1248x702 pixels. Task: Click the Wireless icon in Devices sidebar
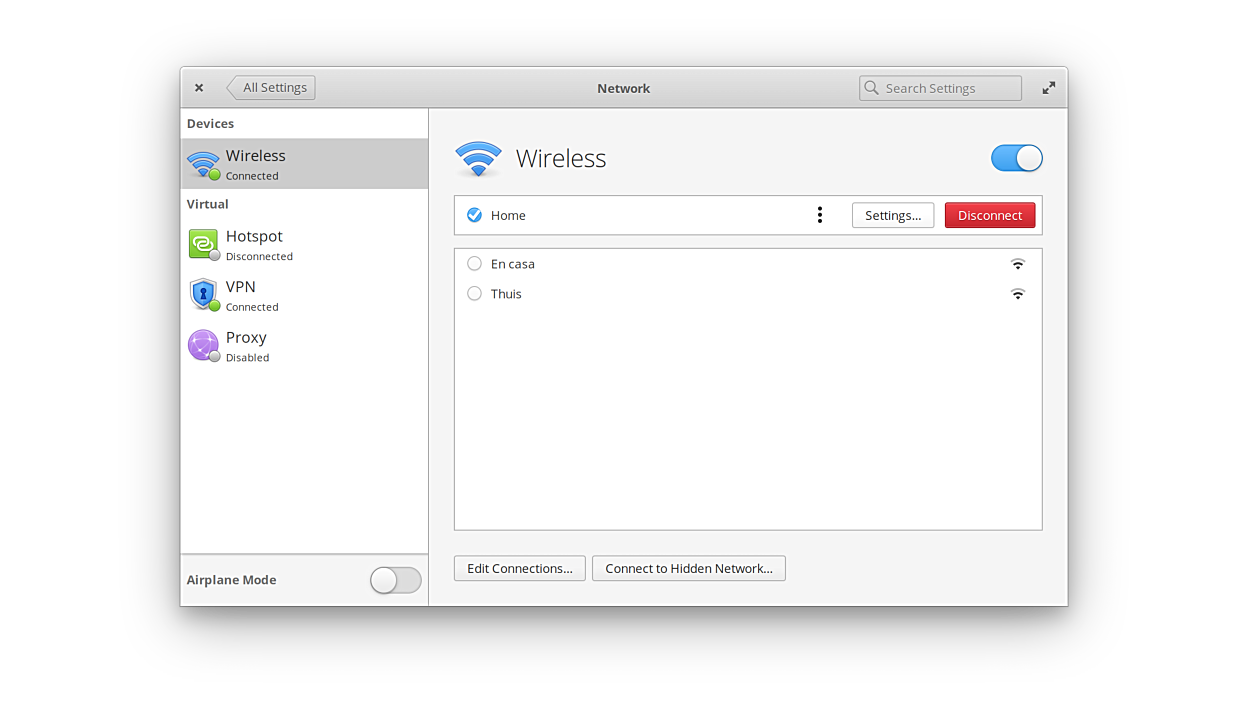(203, 164)
